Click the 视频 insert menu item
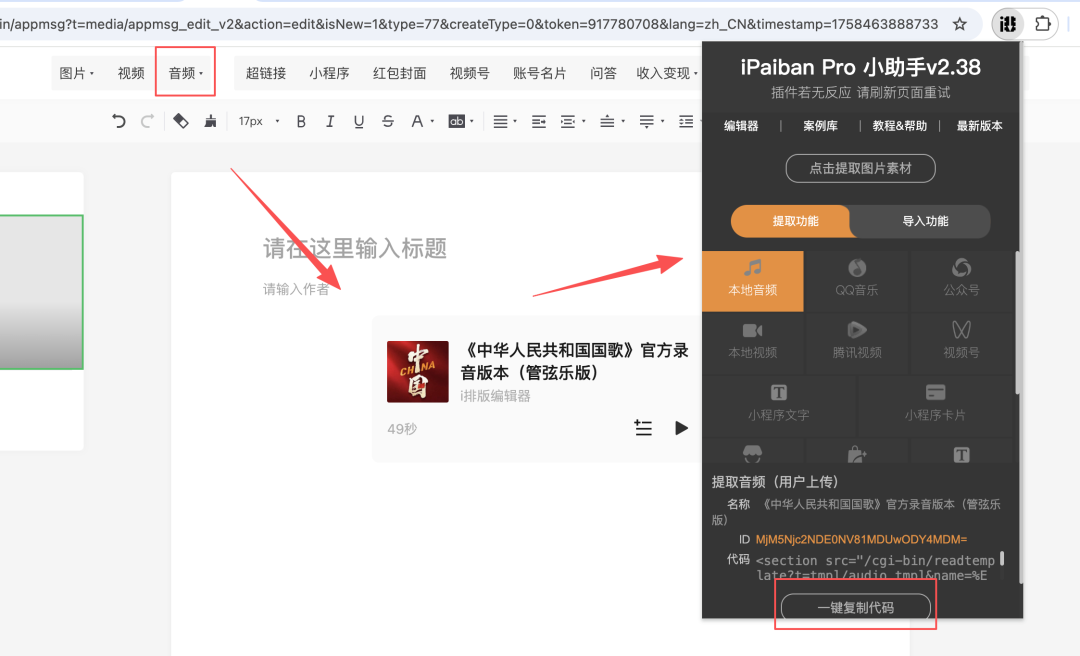The image size is (1080, 656). 131,73
